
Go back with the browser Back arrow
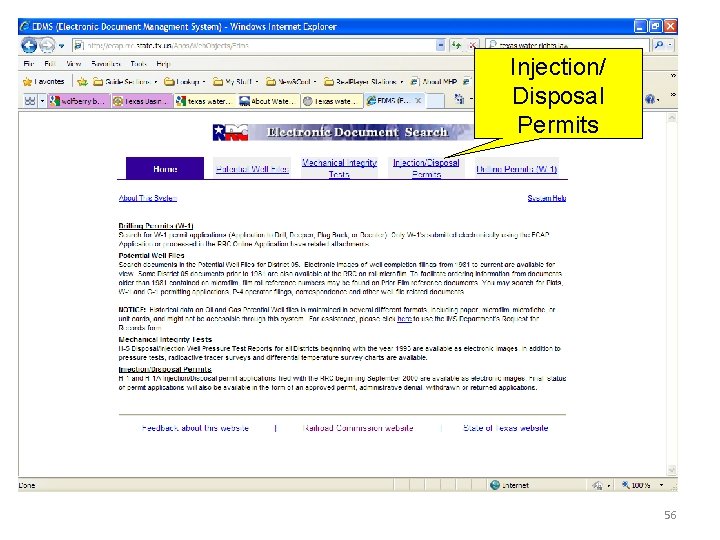29,45
